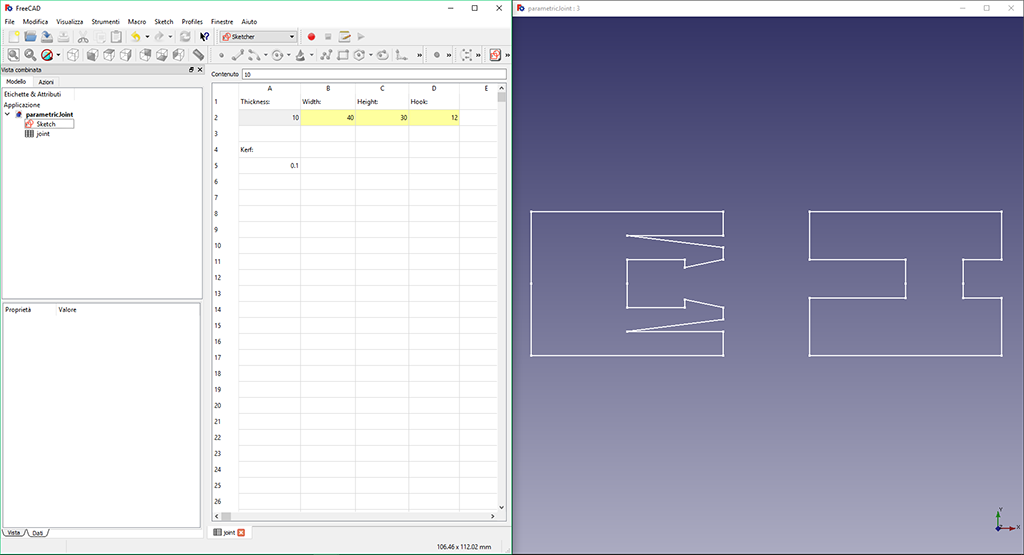Select the Create Point sketch tool
The height and width of the screenshot is (555, 1024).
[221, 56]
